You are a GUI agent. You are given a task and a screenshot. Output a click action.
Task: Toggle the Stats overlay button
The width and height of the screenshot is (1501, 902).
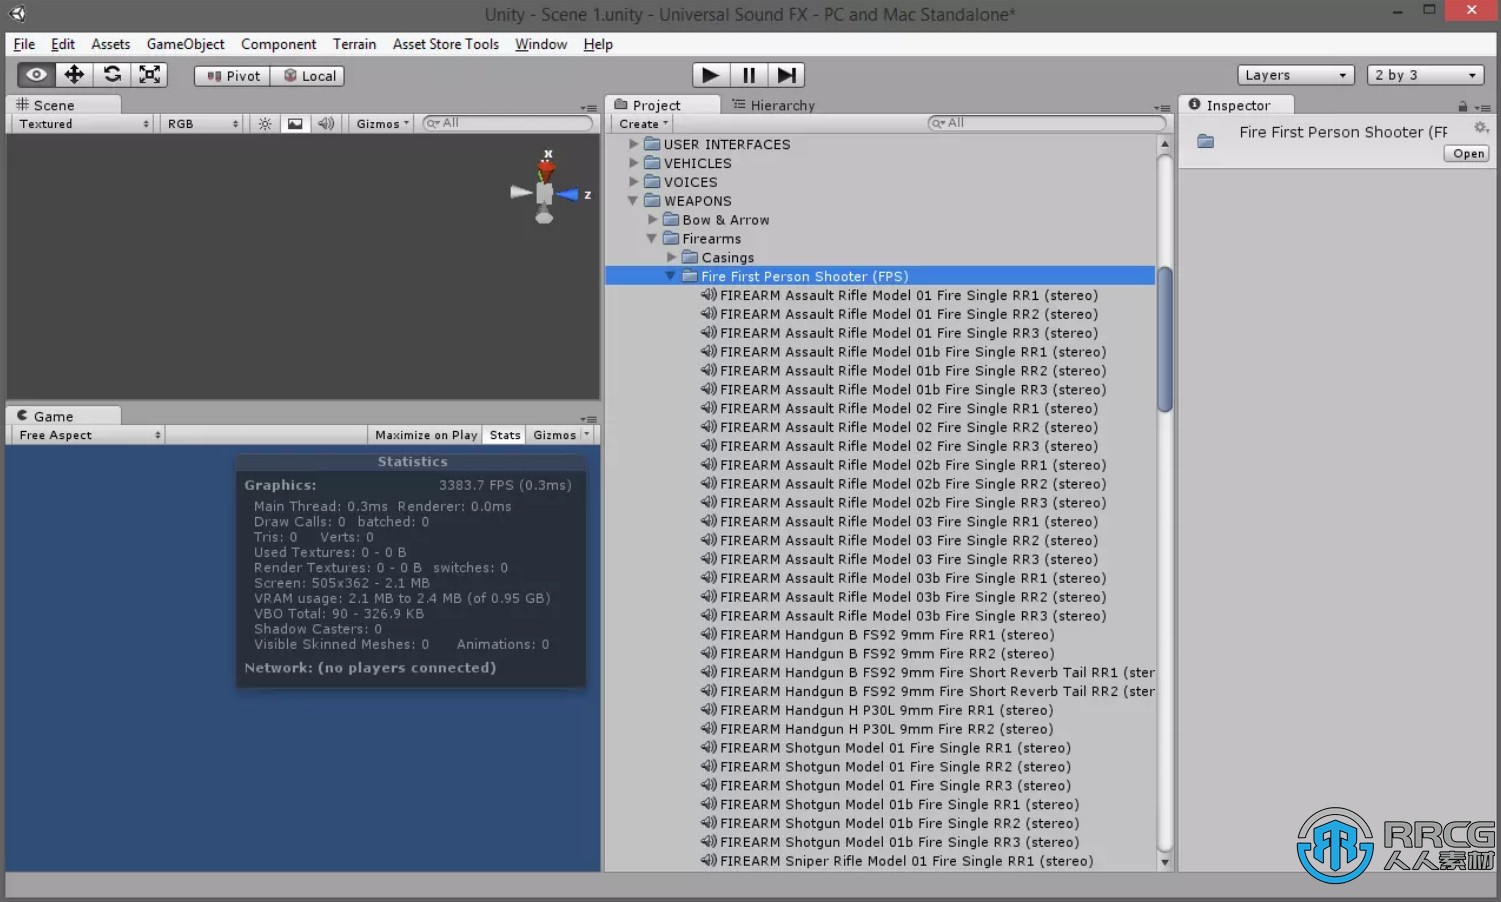(505, 435)
